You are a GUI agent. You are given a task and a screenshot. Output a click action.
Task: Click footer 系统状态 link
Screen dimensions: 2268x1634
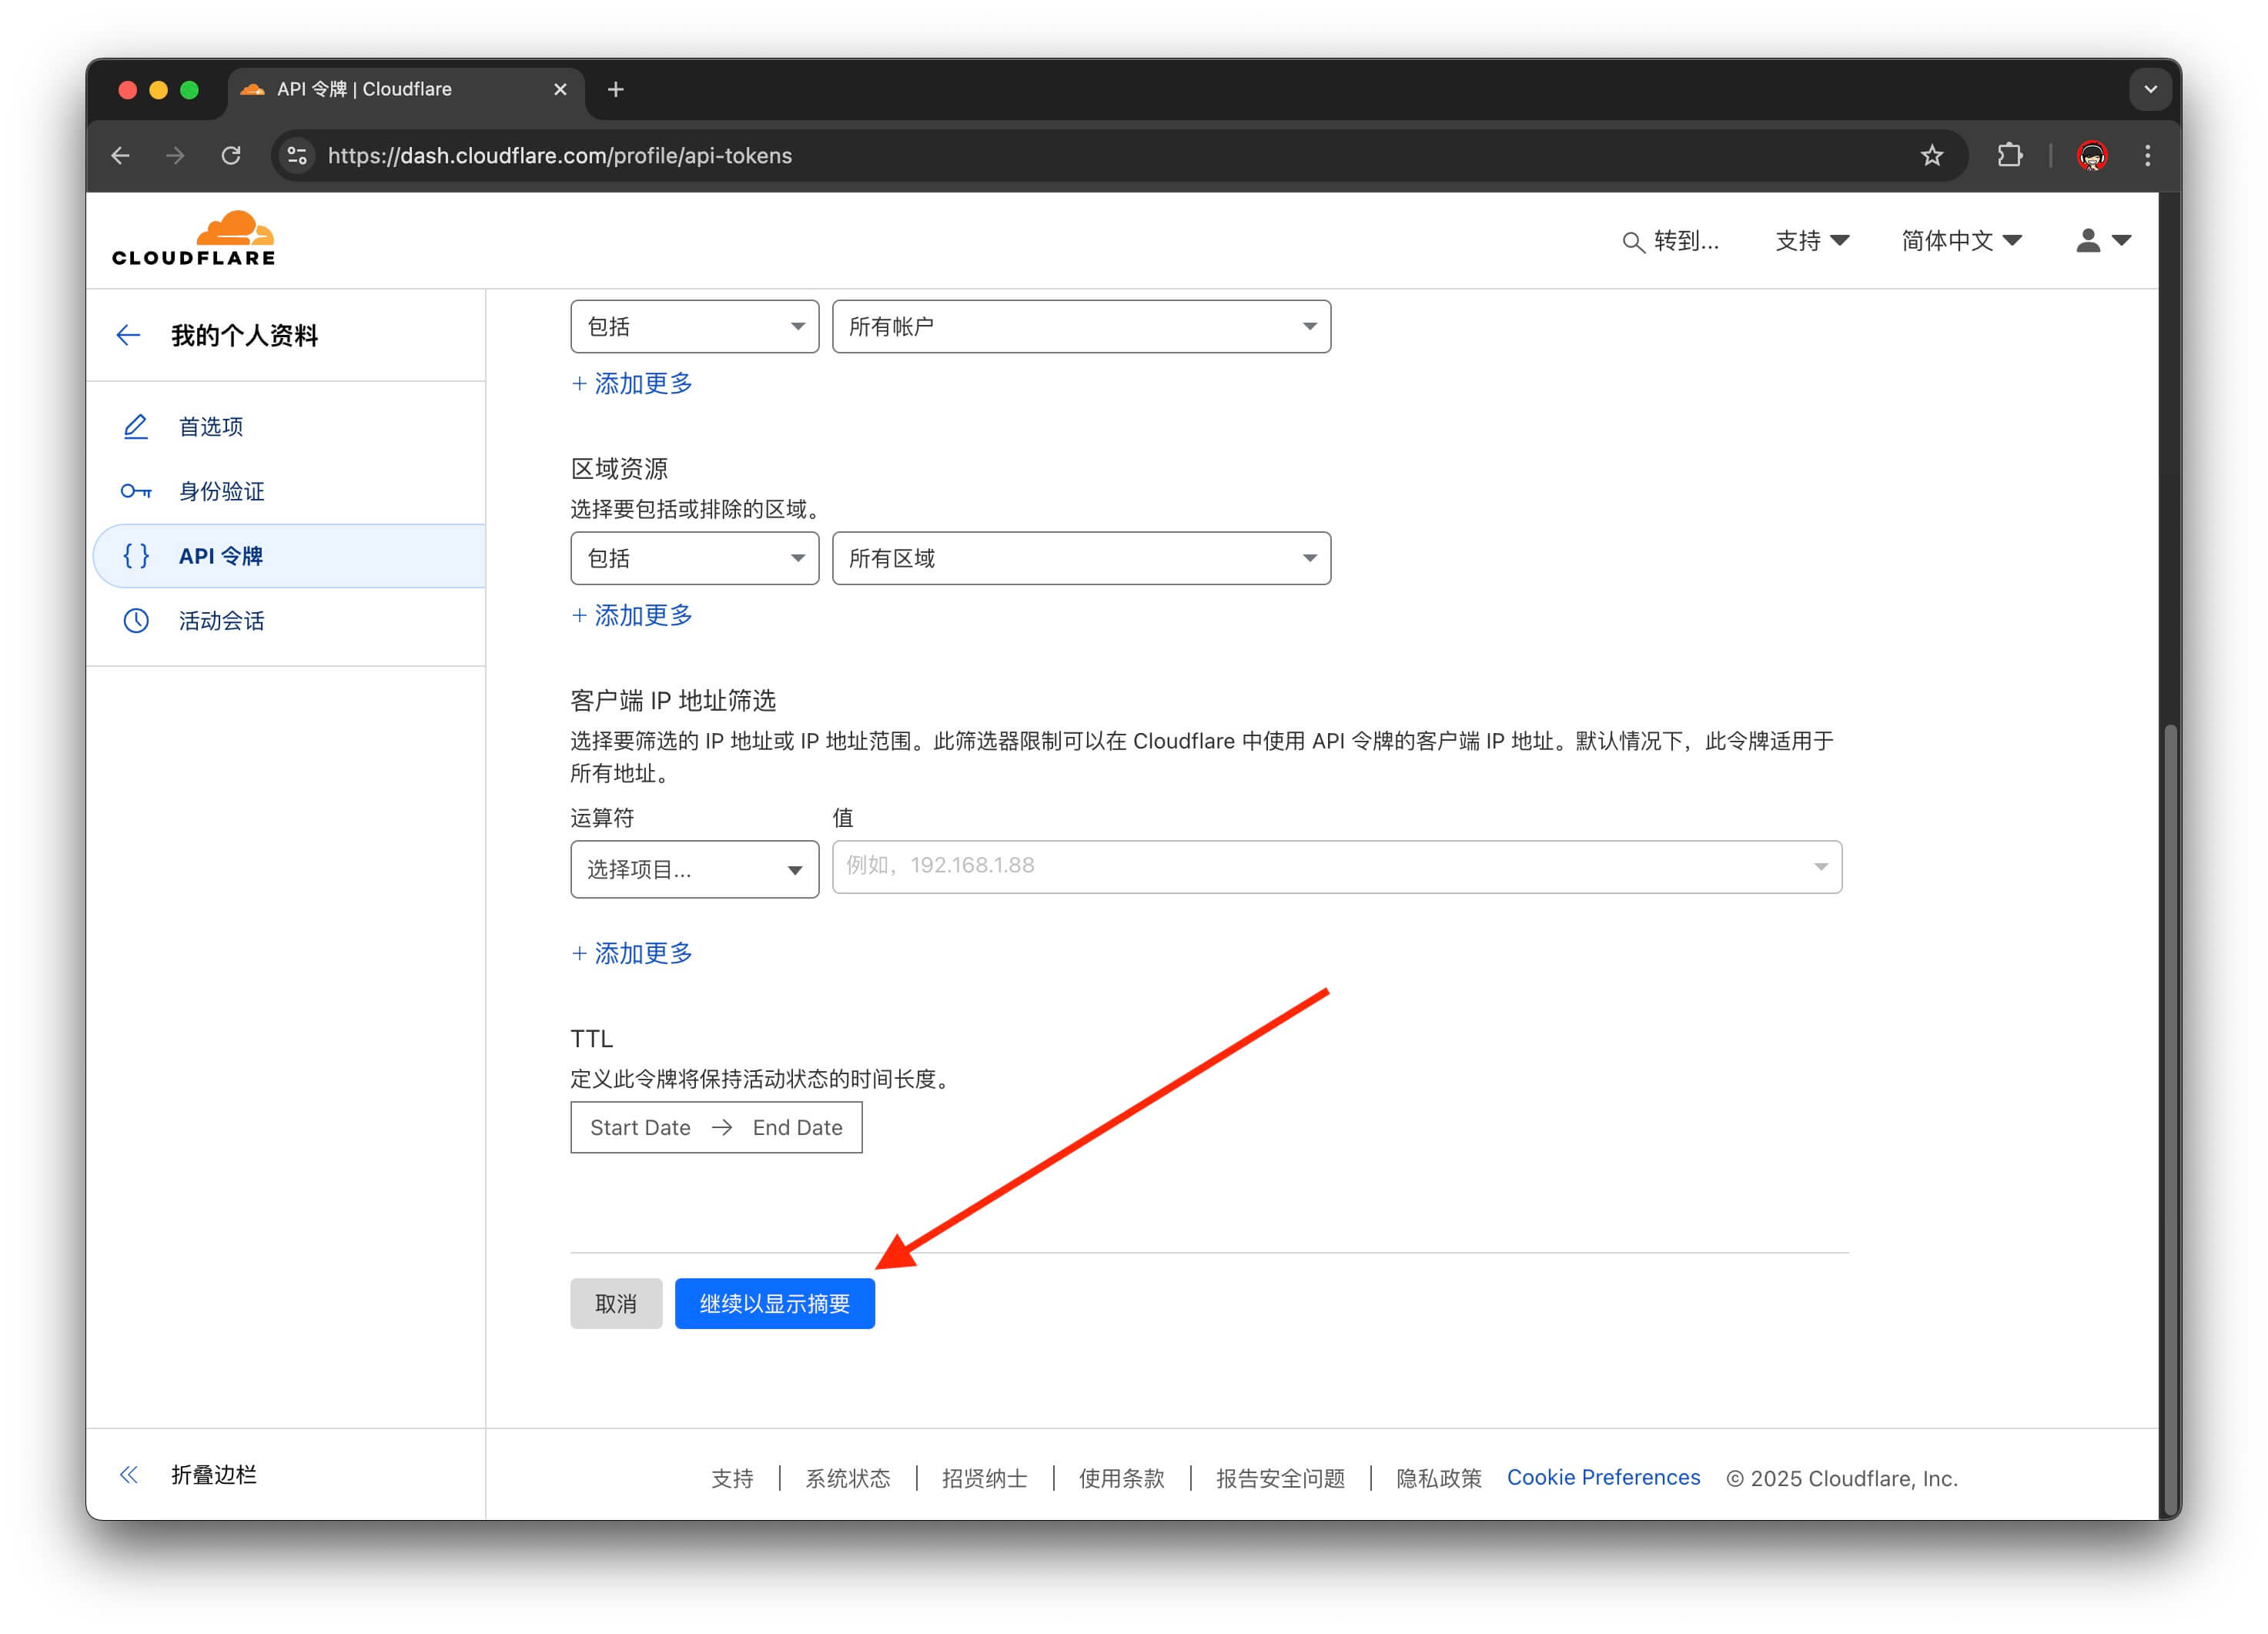tap(848, 1478)
